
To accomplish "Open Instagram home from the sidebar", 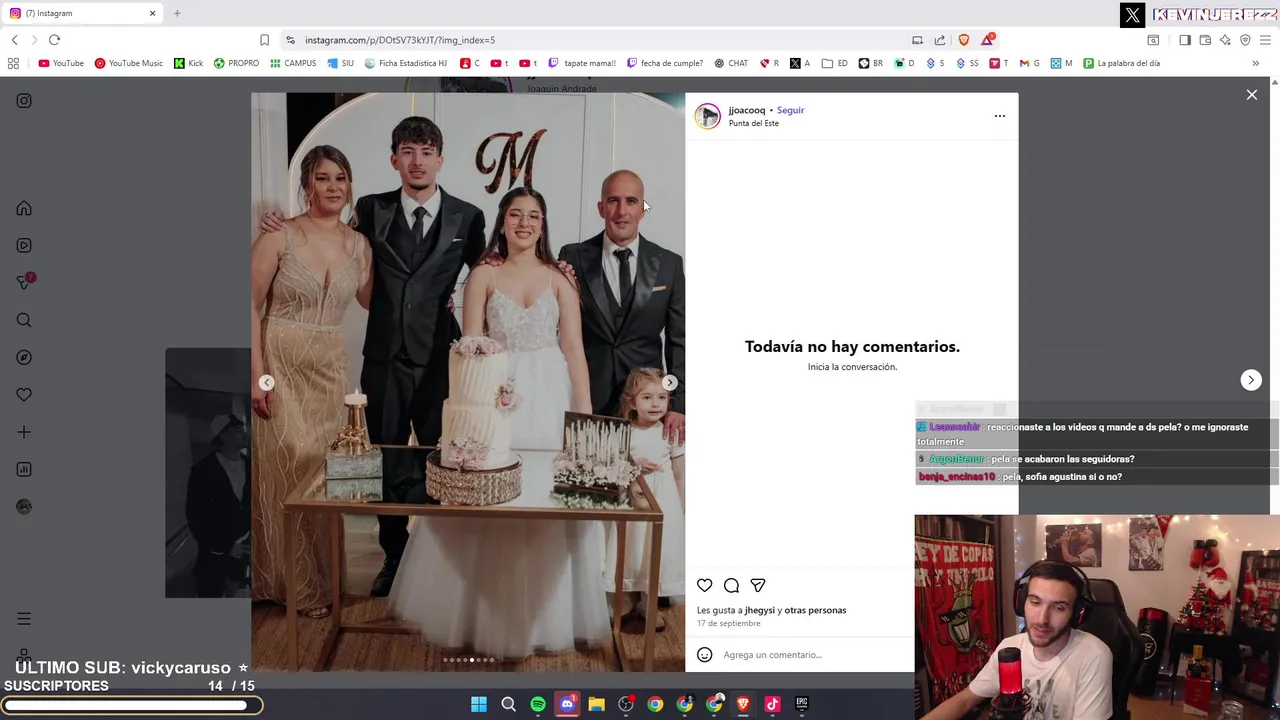I will tap(24, 208).
